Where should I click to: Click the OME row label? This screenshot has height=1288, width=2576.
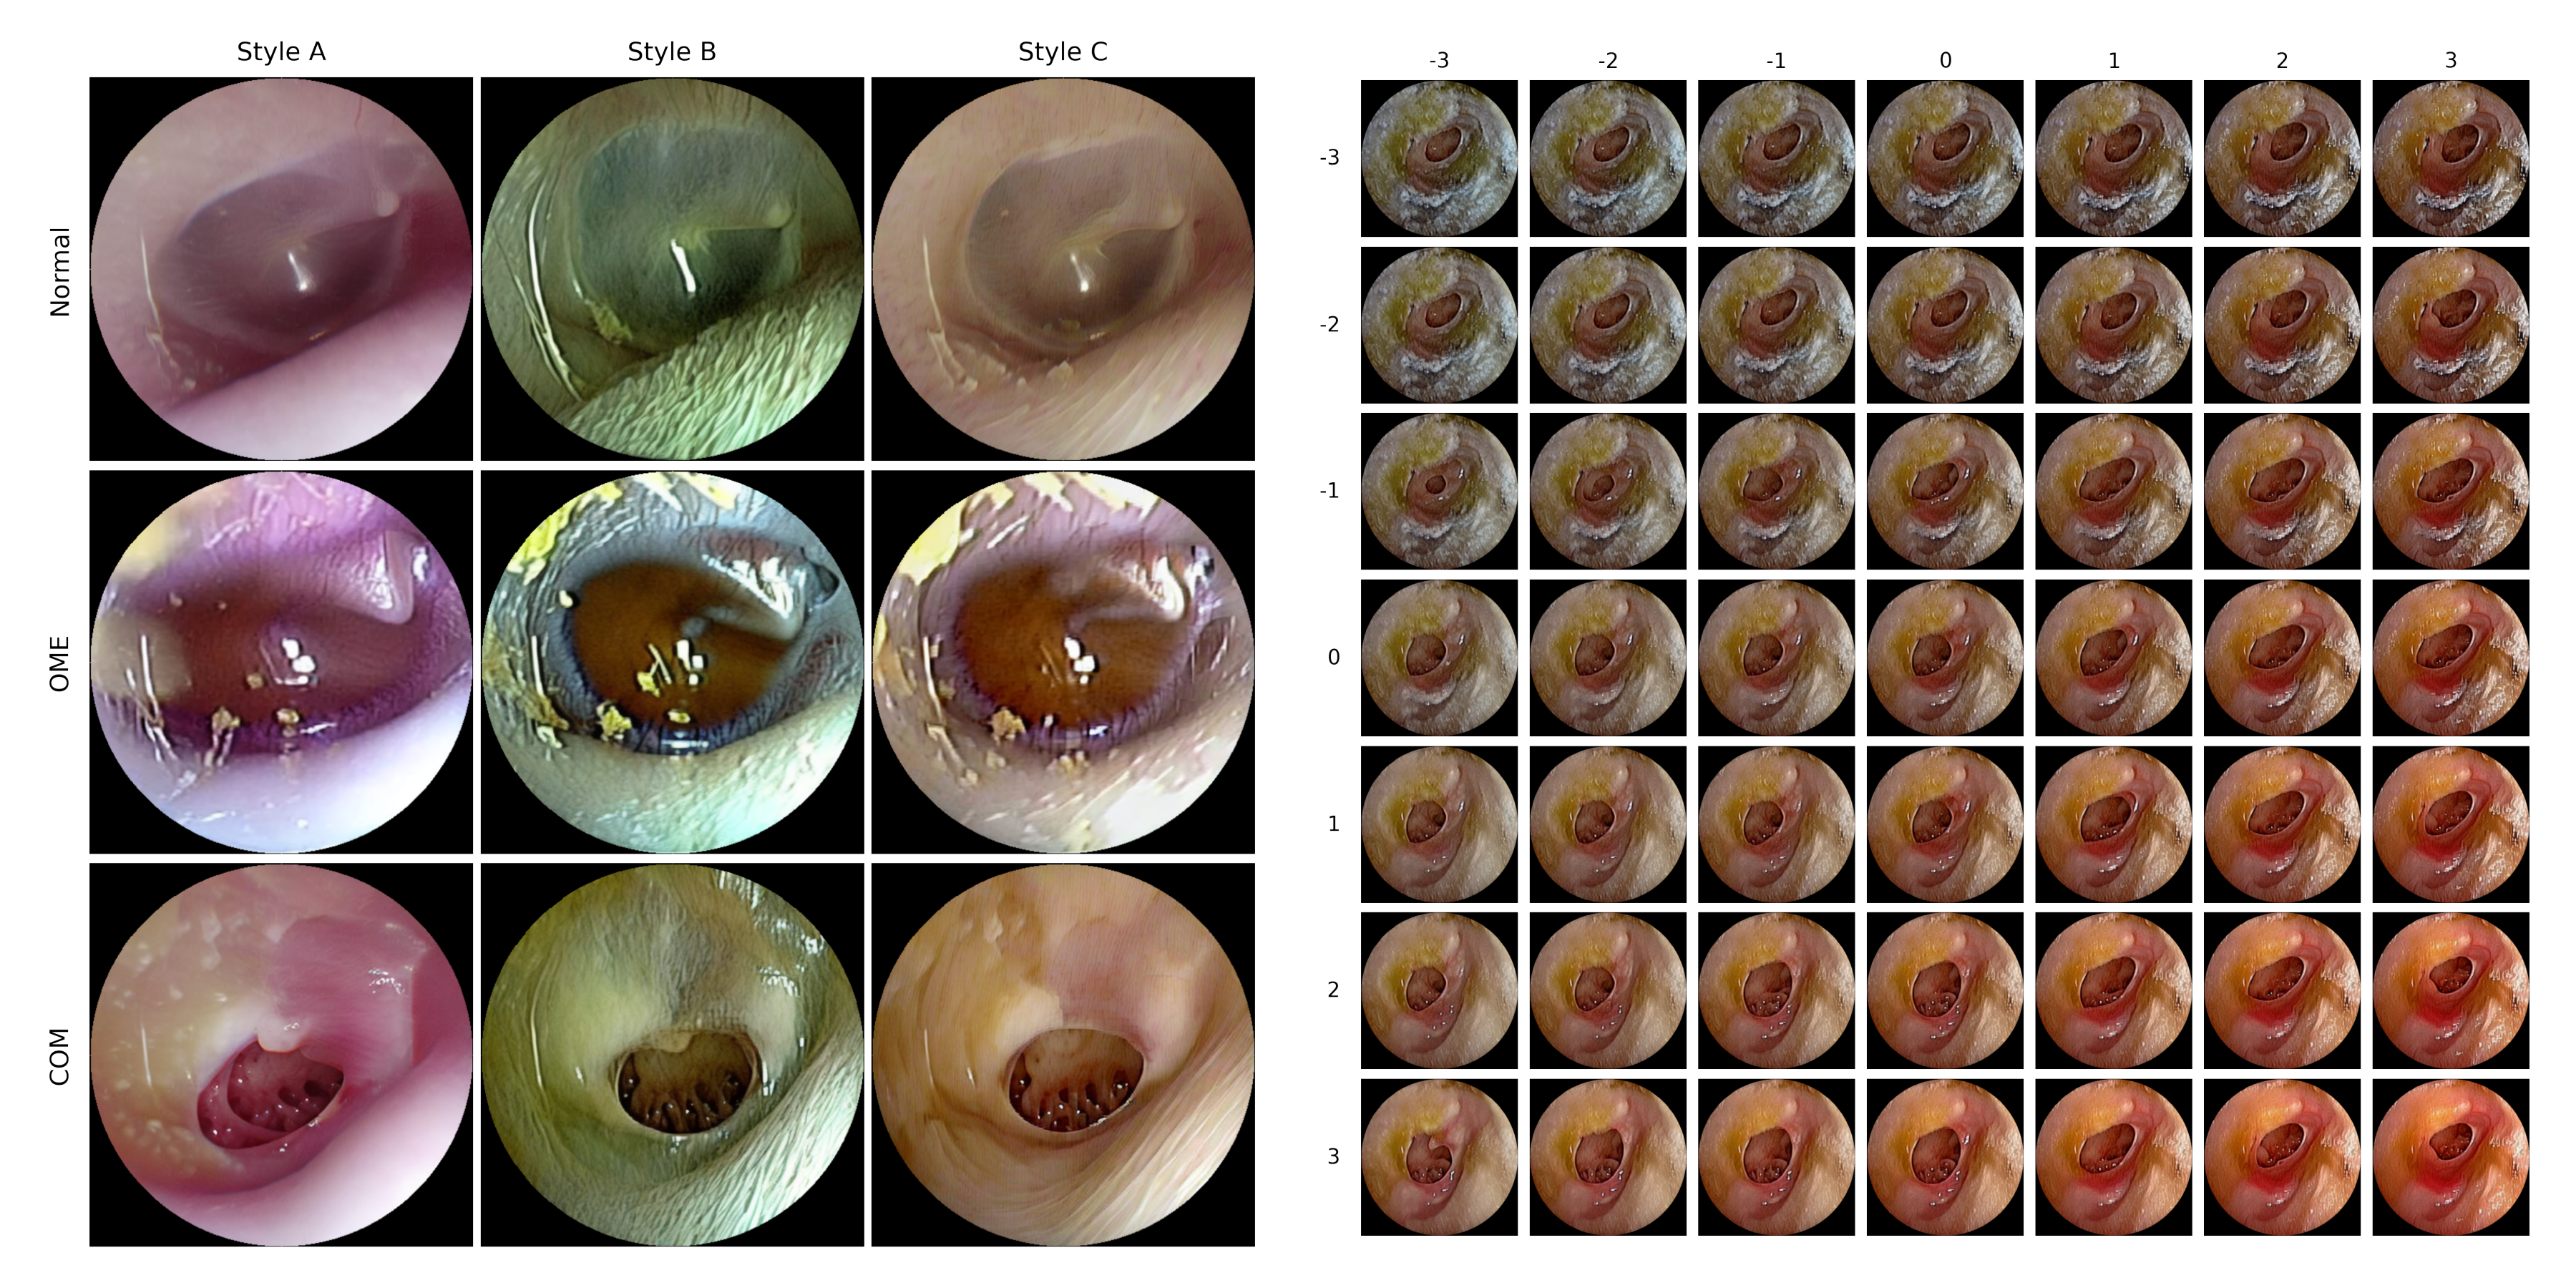(x=60, y=663)
